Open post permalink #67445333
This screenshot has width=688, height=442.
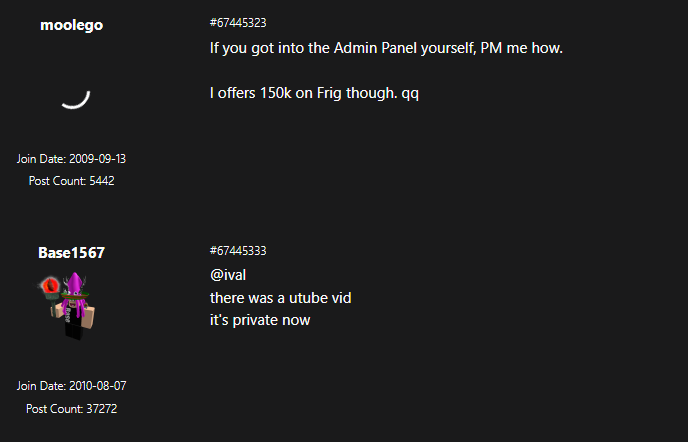coord(237,251)
